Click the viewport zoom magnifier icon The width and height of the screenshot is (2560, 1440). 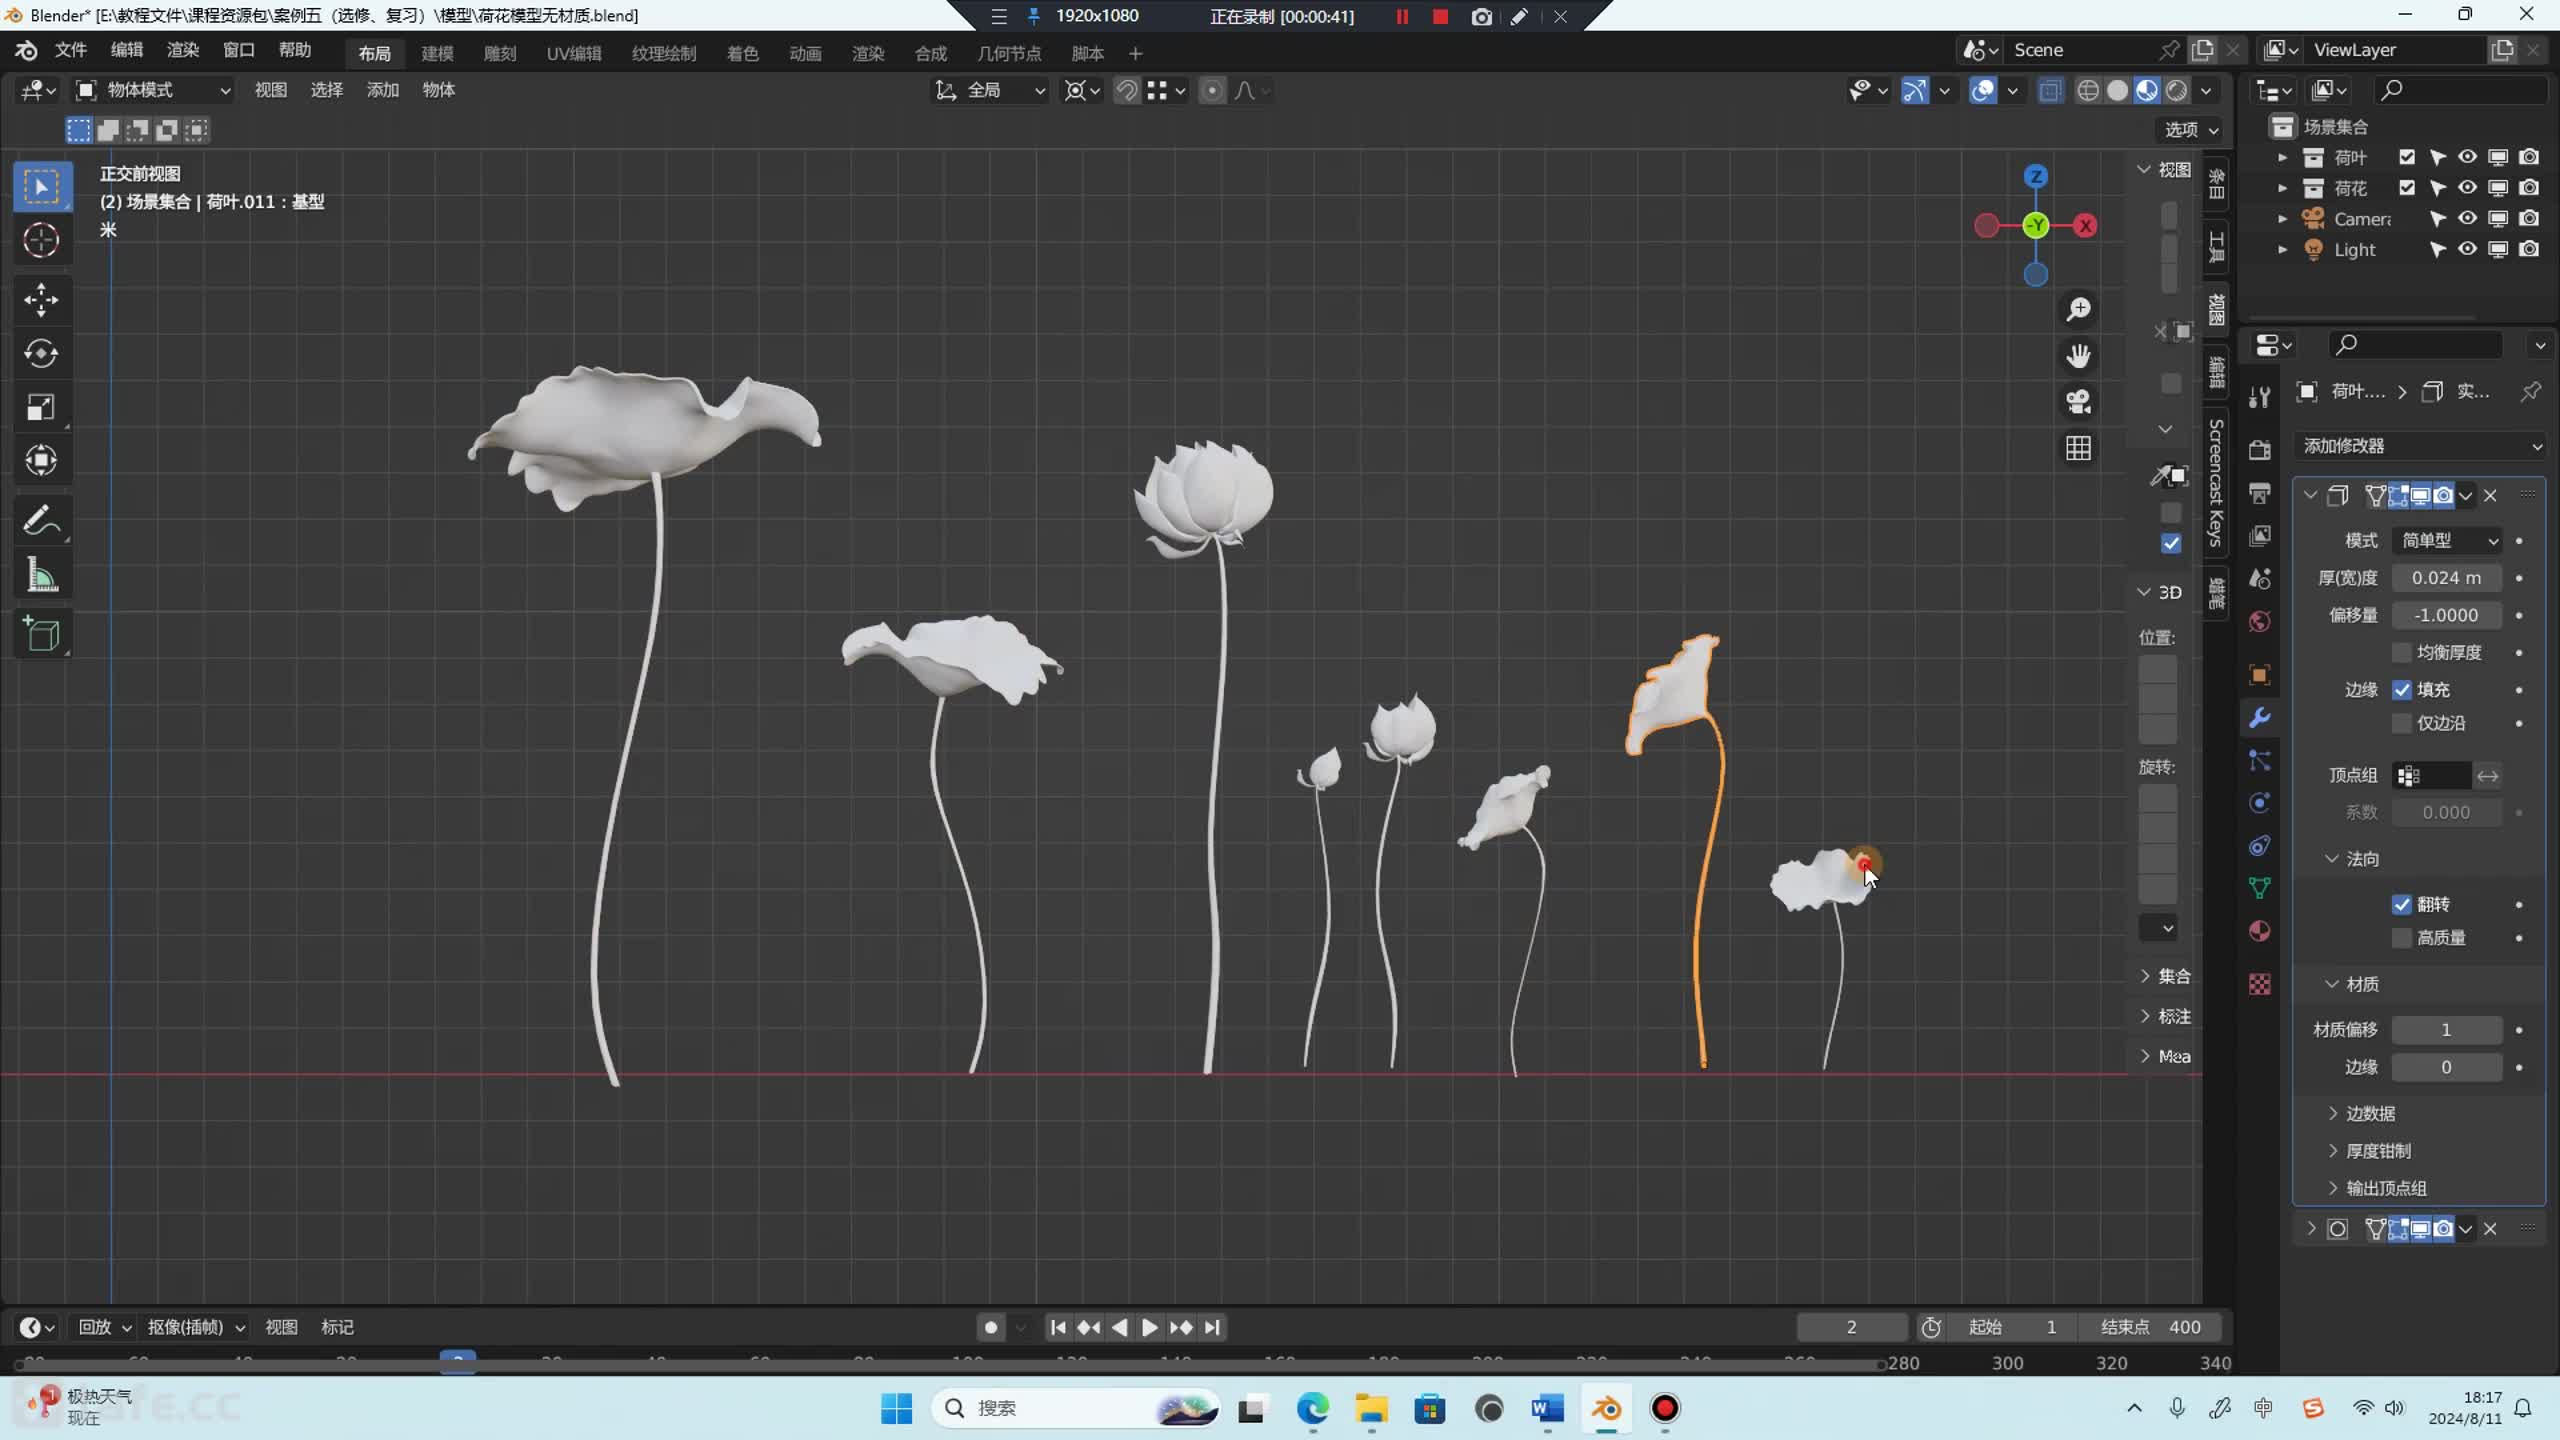2078,309
